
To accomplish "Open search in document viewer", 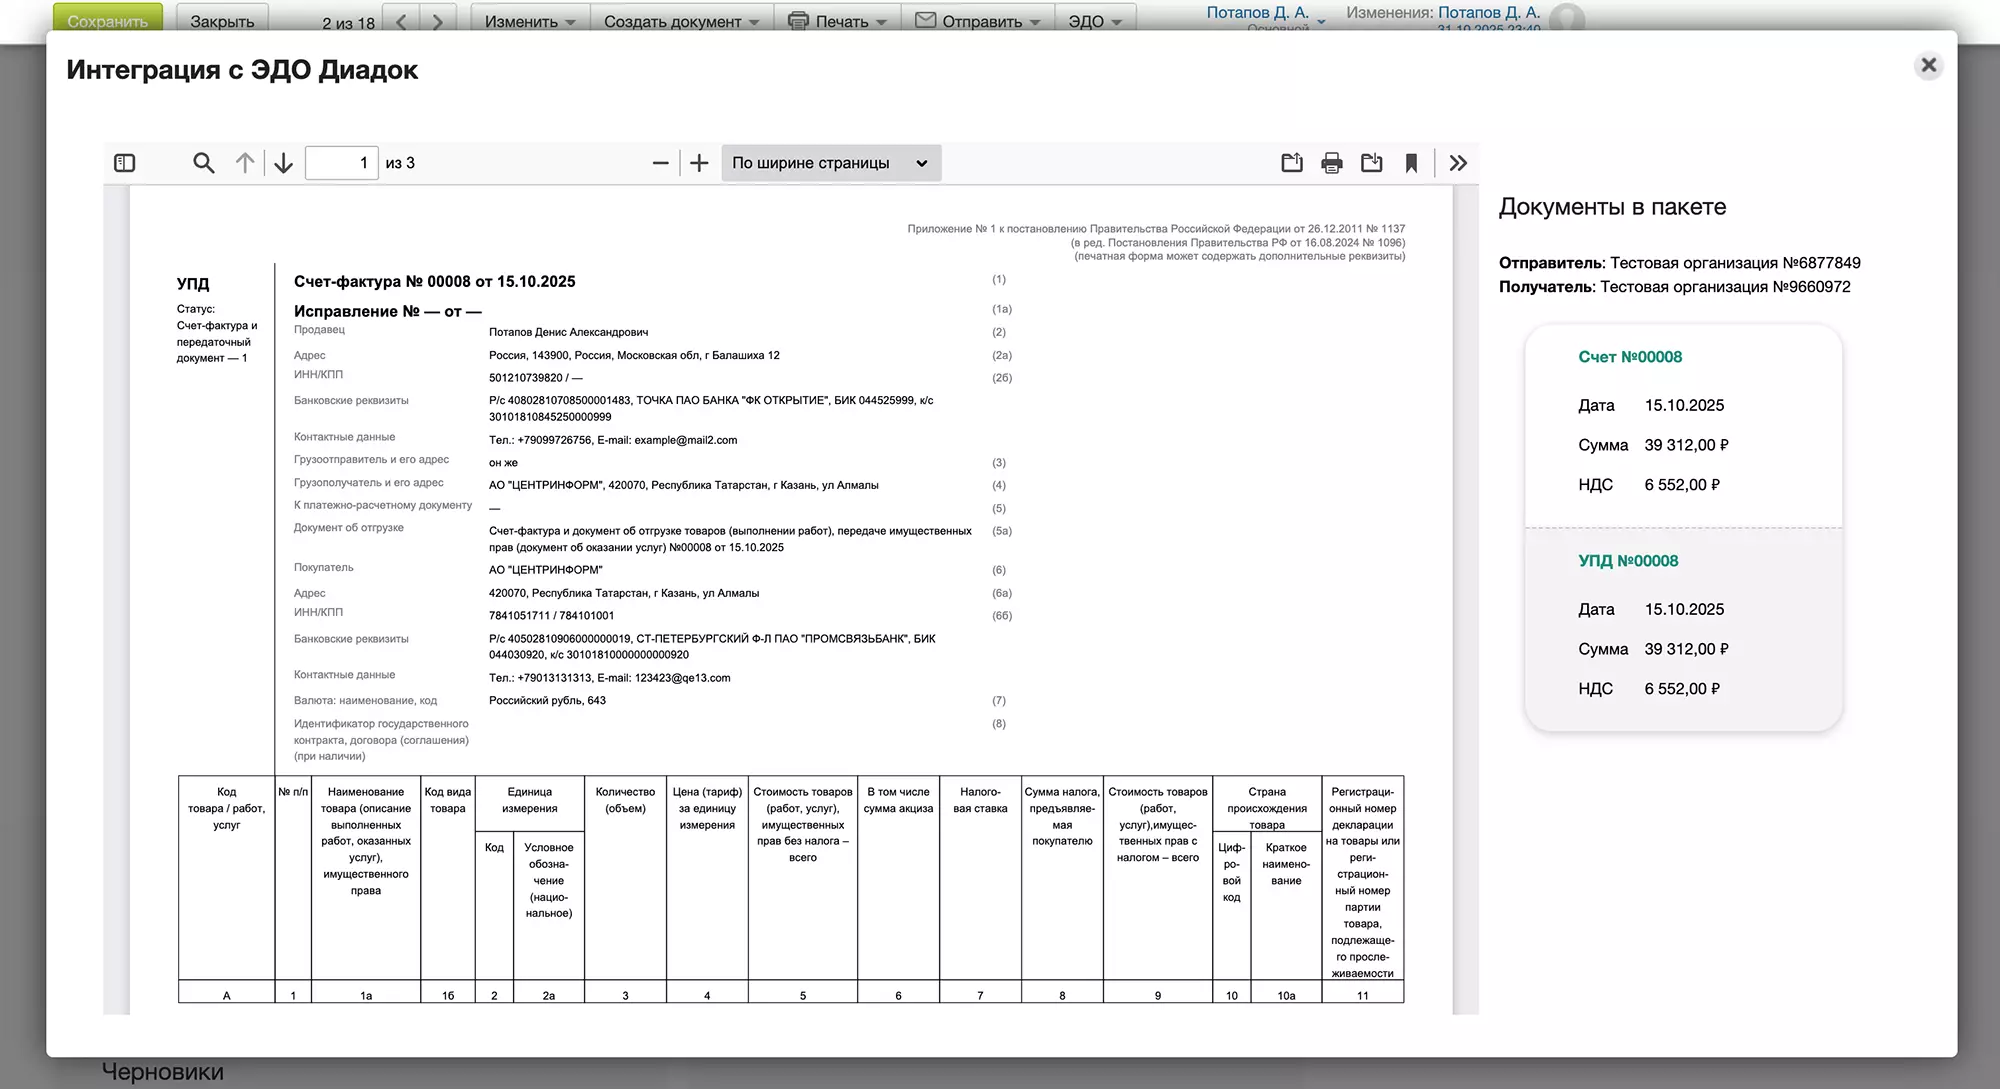I will pos(204,163).
